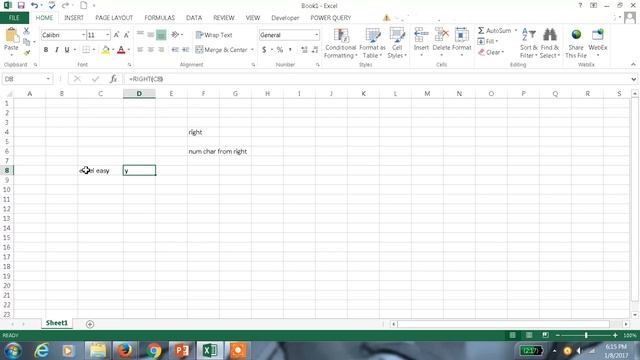Toggle Underline formatting

tap(67, 50)
